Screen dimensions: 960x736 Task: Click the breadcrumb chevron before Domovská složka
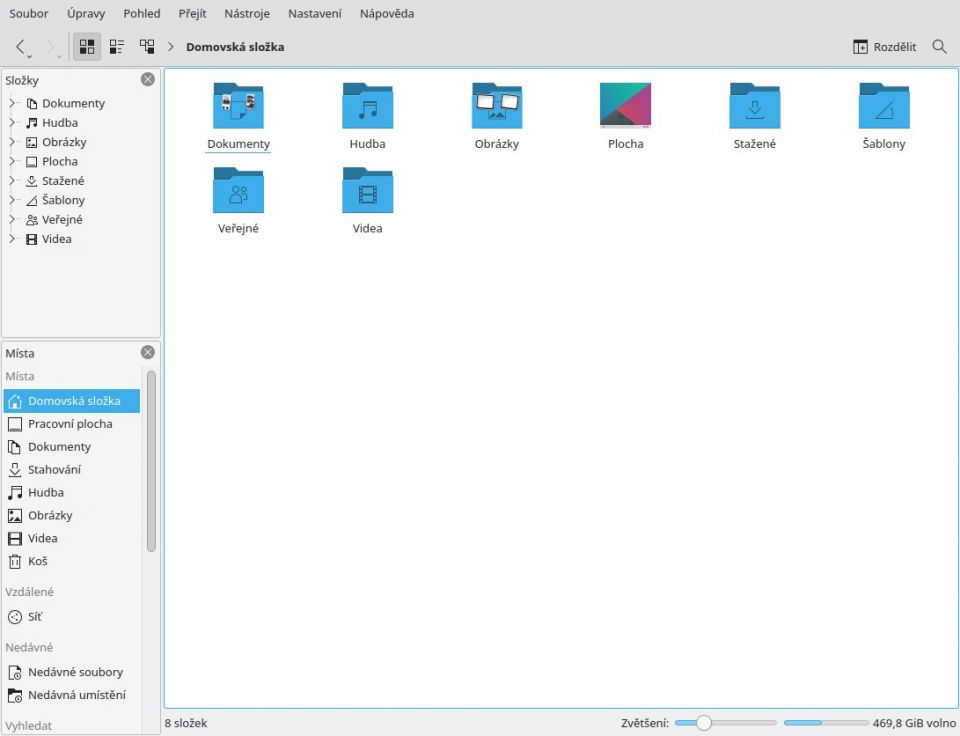click(171, 47)
